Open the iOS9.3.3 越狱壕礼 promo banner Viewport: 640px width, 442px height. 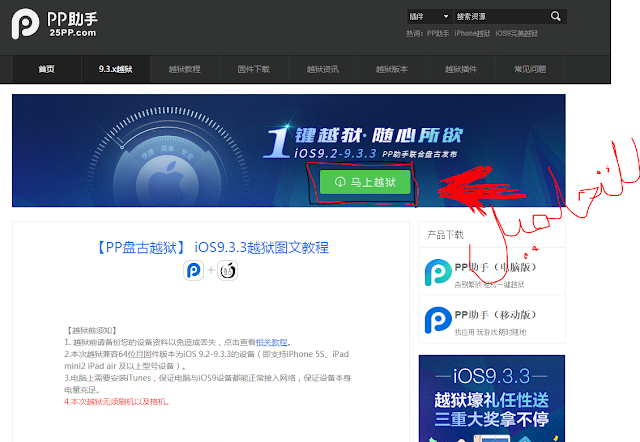pyautogui.click(x=492, y=398)
